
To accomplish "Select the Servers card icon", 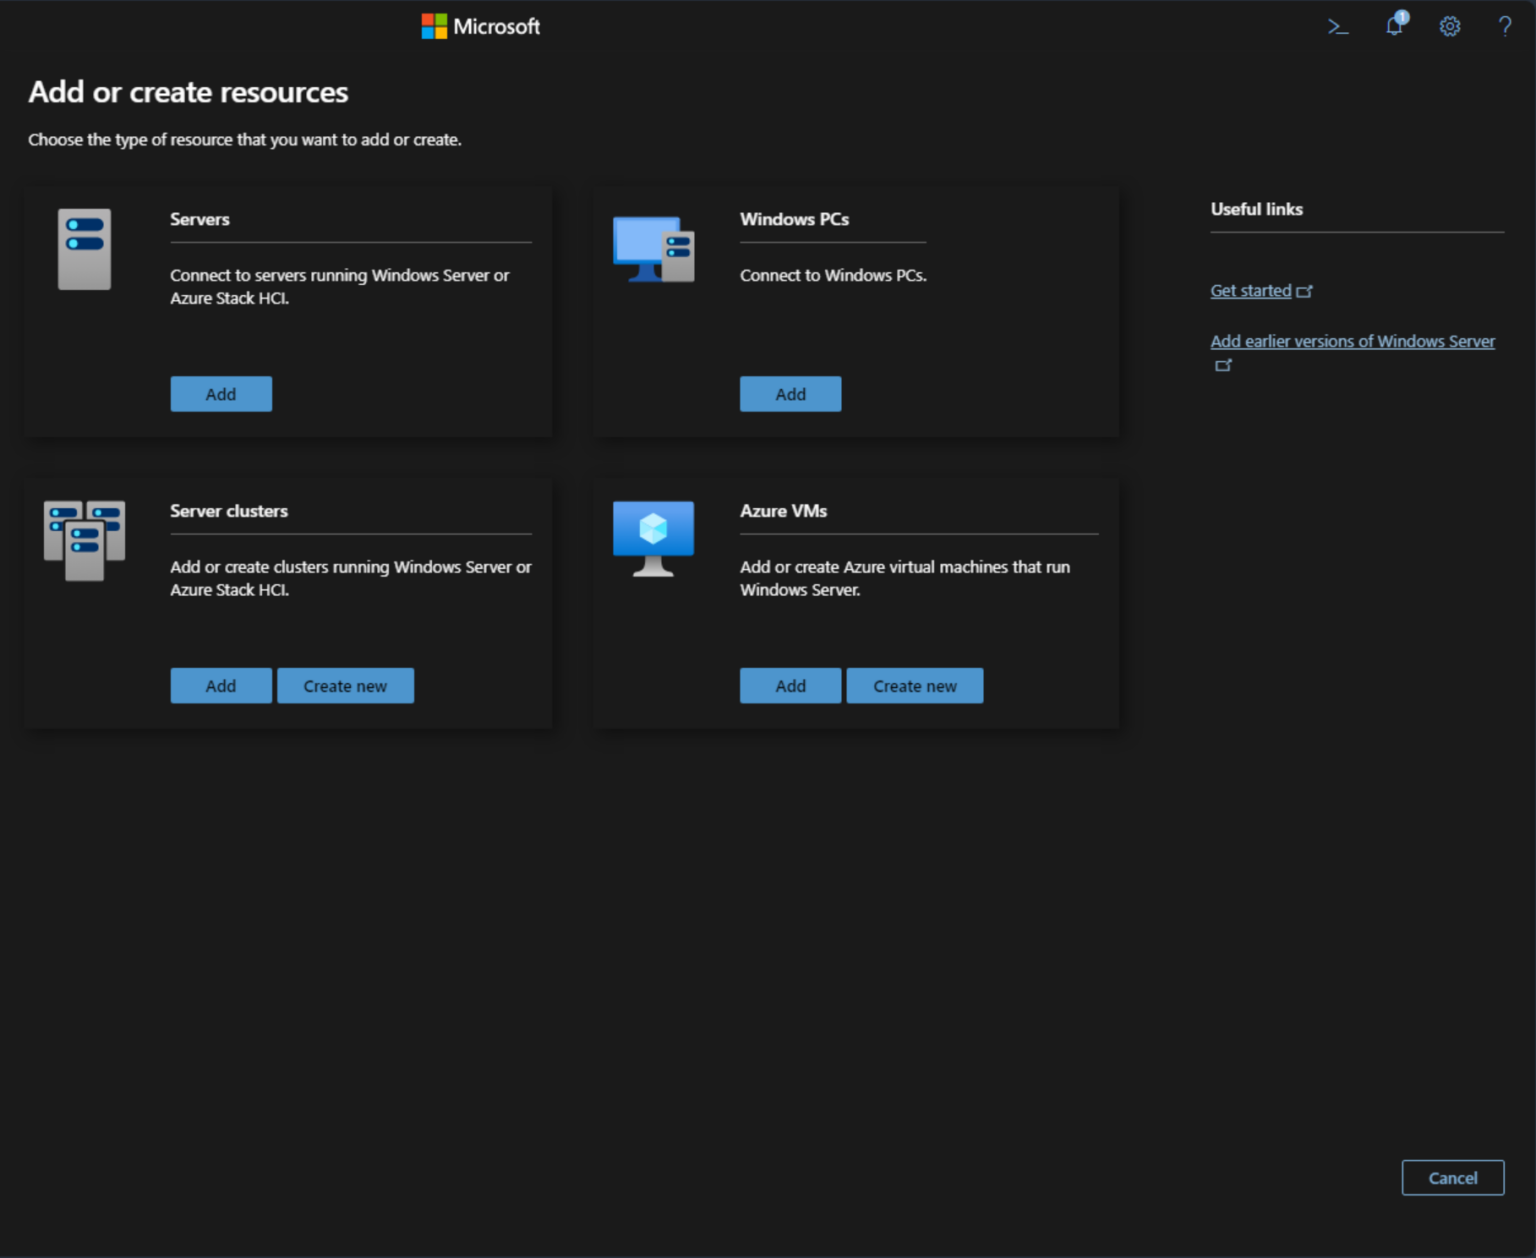I will coord(84,249).
